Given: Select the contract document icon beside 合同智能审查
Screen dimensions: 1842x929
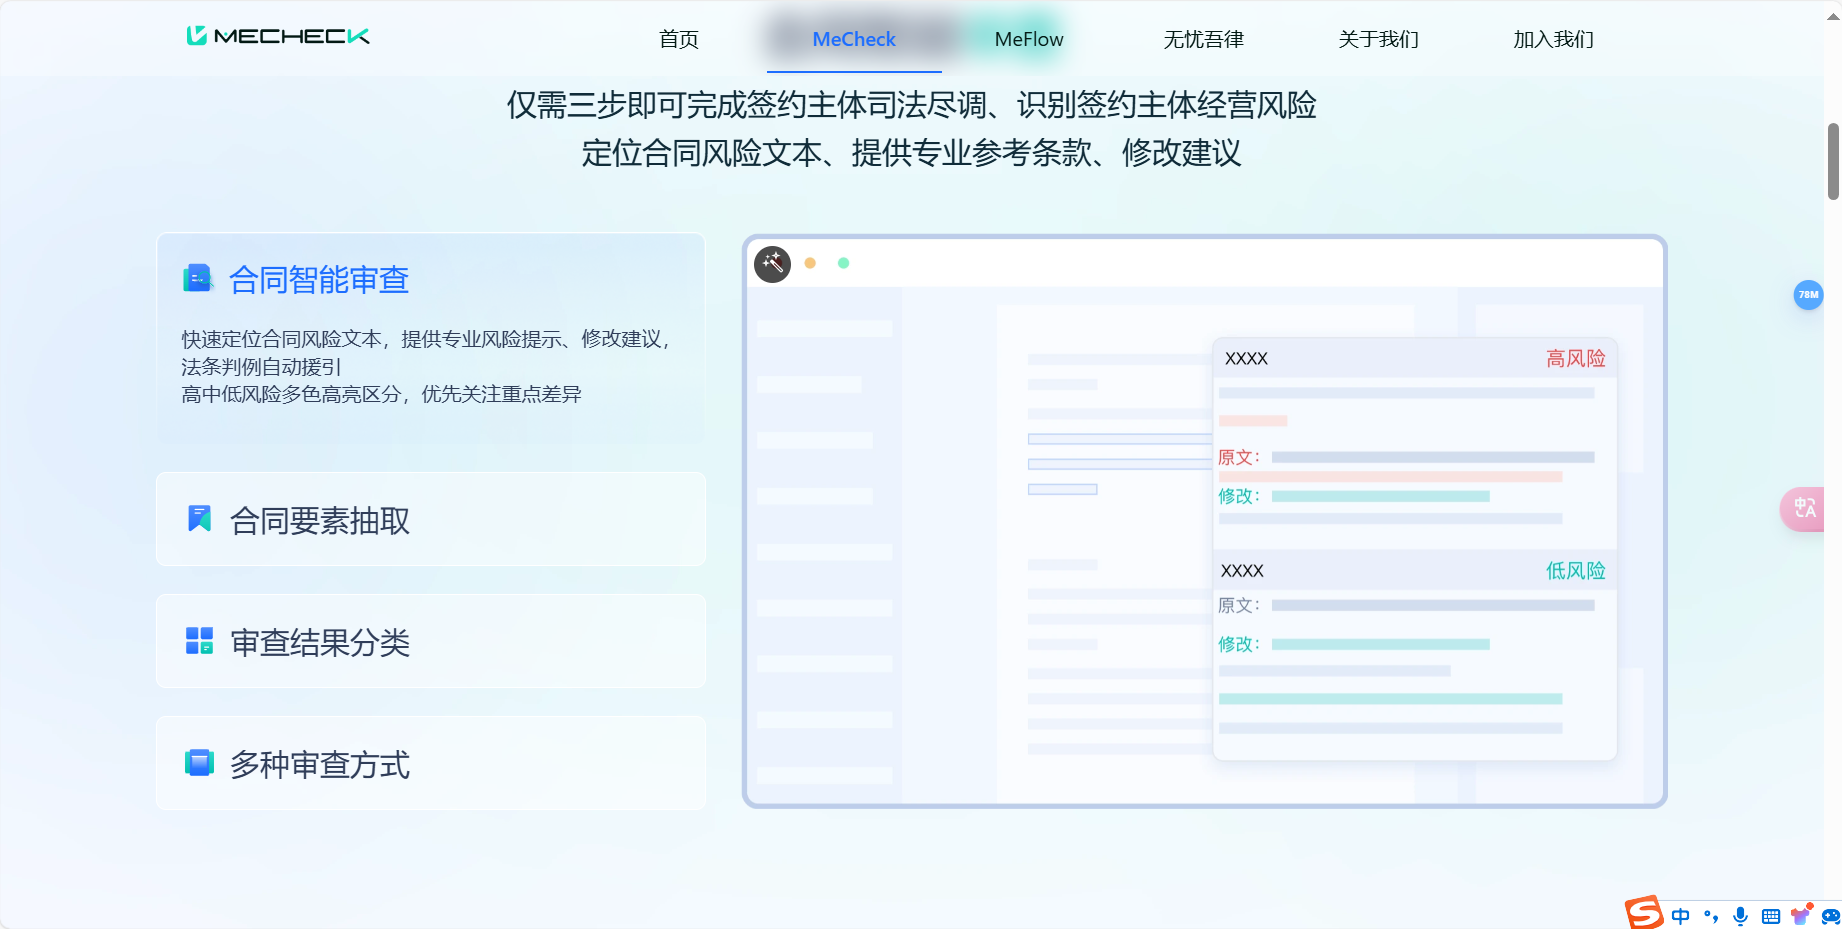Looking at the screenshot, I should pos(198,278).
